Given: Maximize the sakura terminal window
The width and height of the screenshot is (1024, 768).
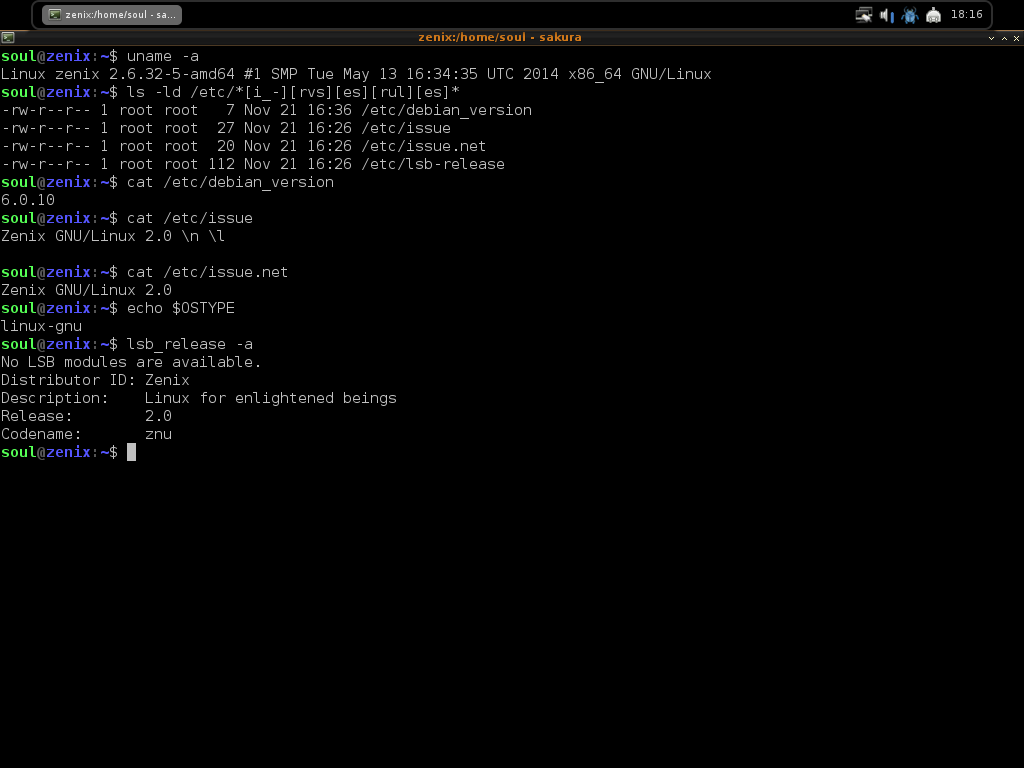Looking at the screenshot, I should pos(1004,38).
